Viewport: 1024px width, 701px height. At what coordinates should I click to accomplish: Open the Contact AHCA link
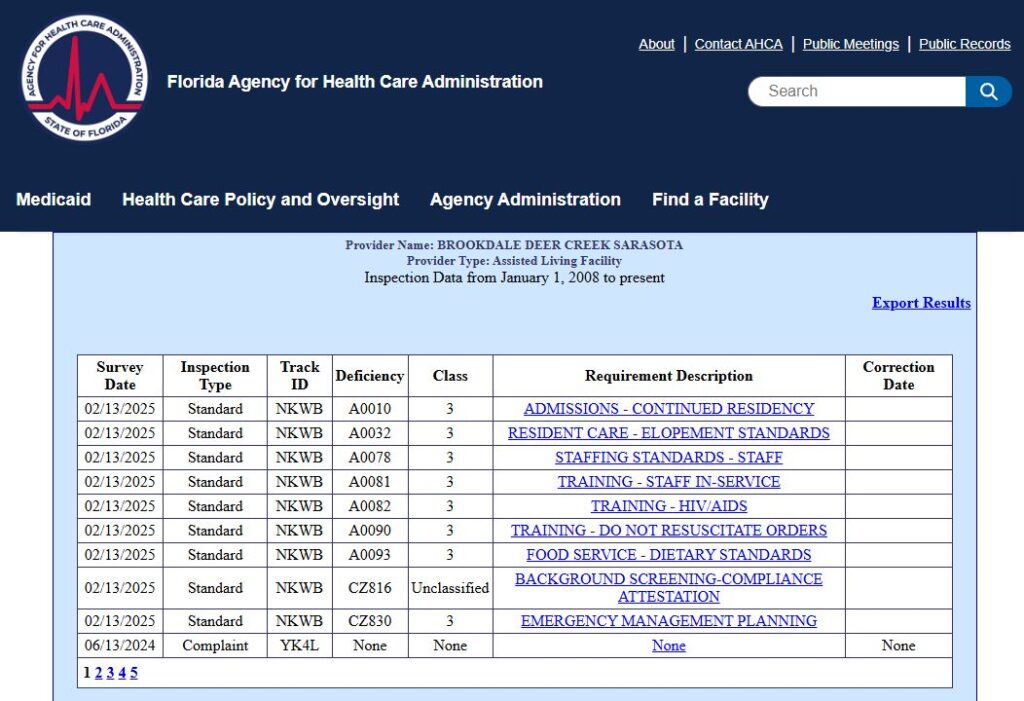pos(738,44)
